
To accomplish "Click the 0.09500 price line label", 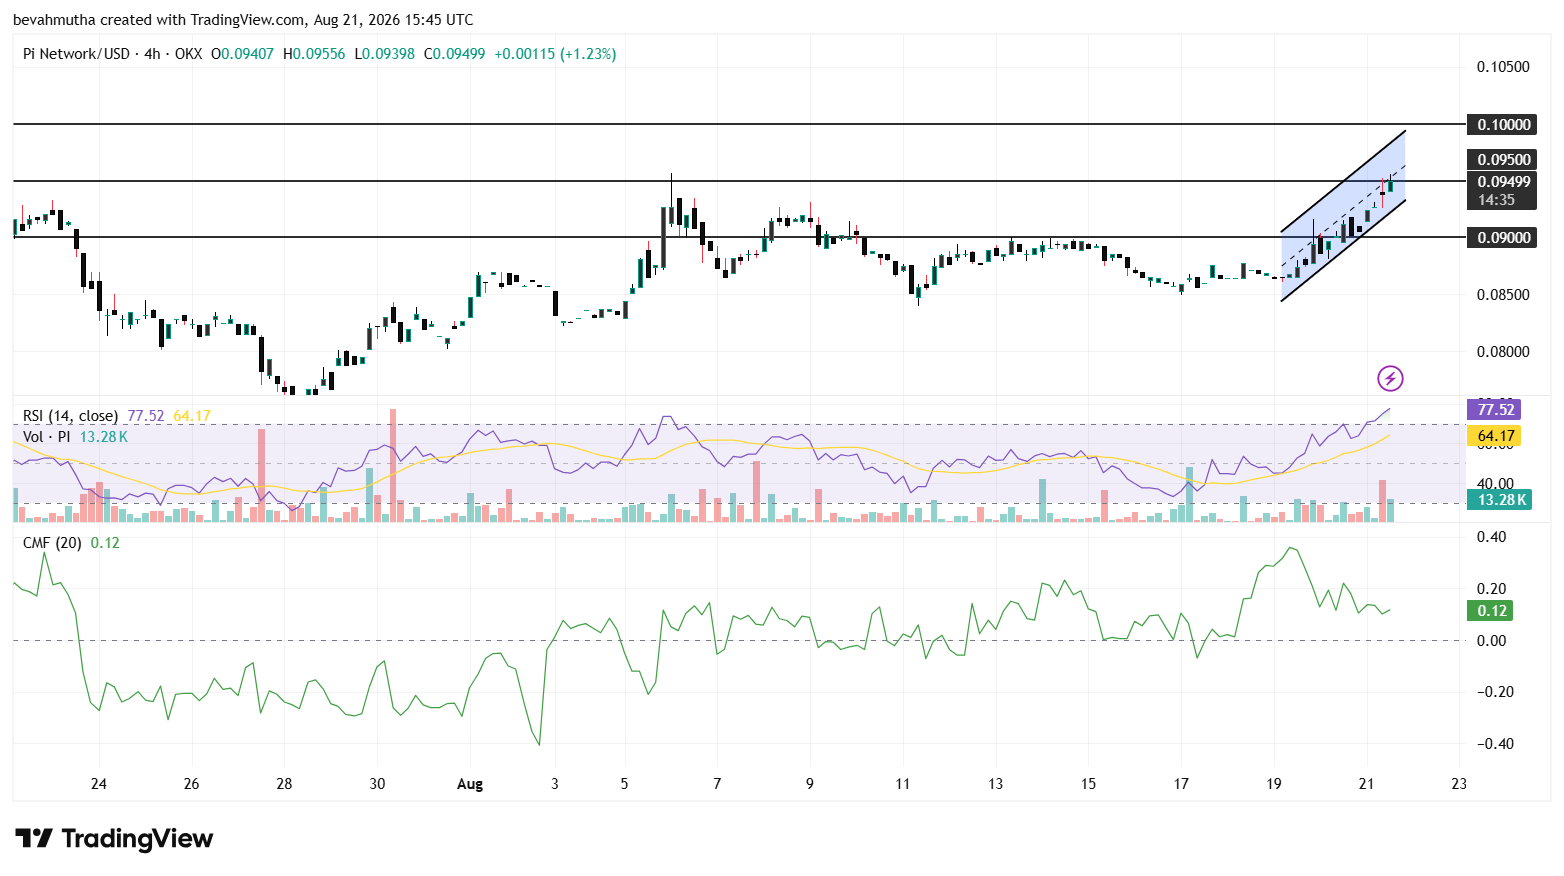I will [1504, 160].
